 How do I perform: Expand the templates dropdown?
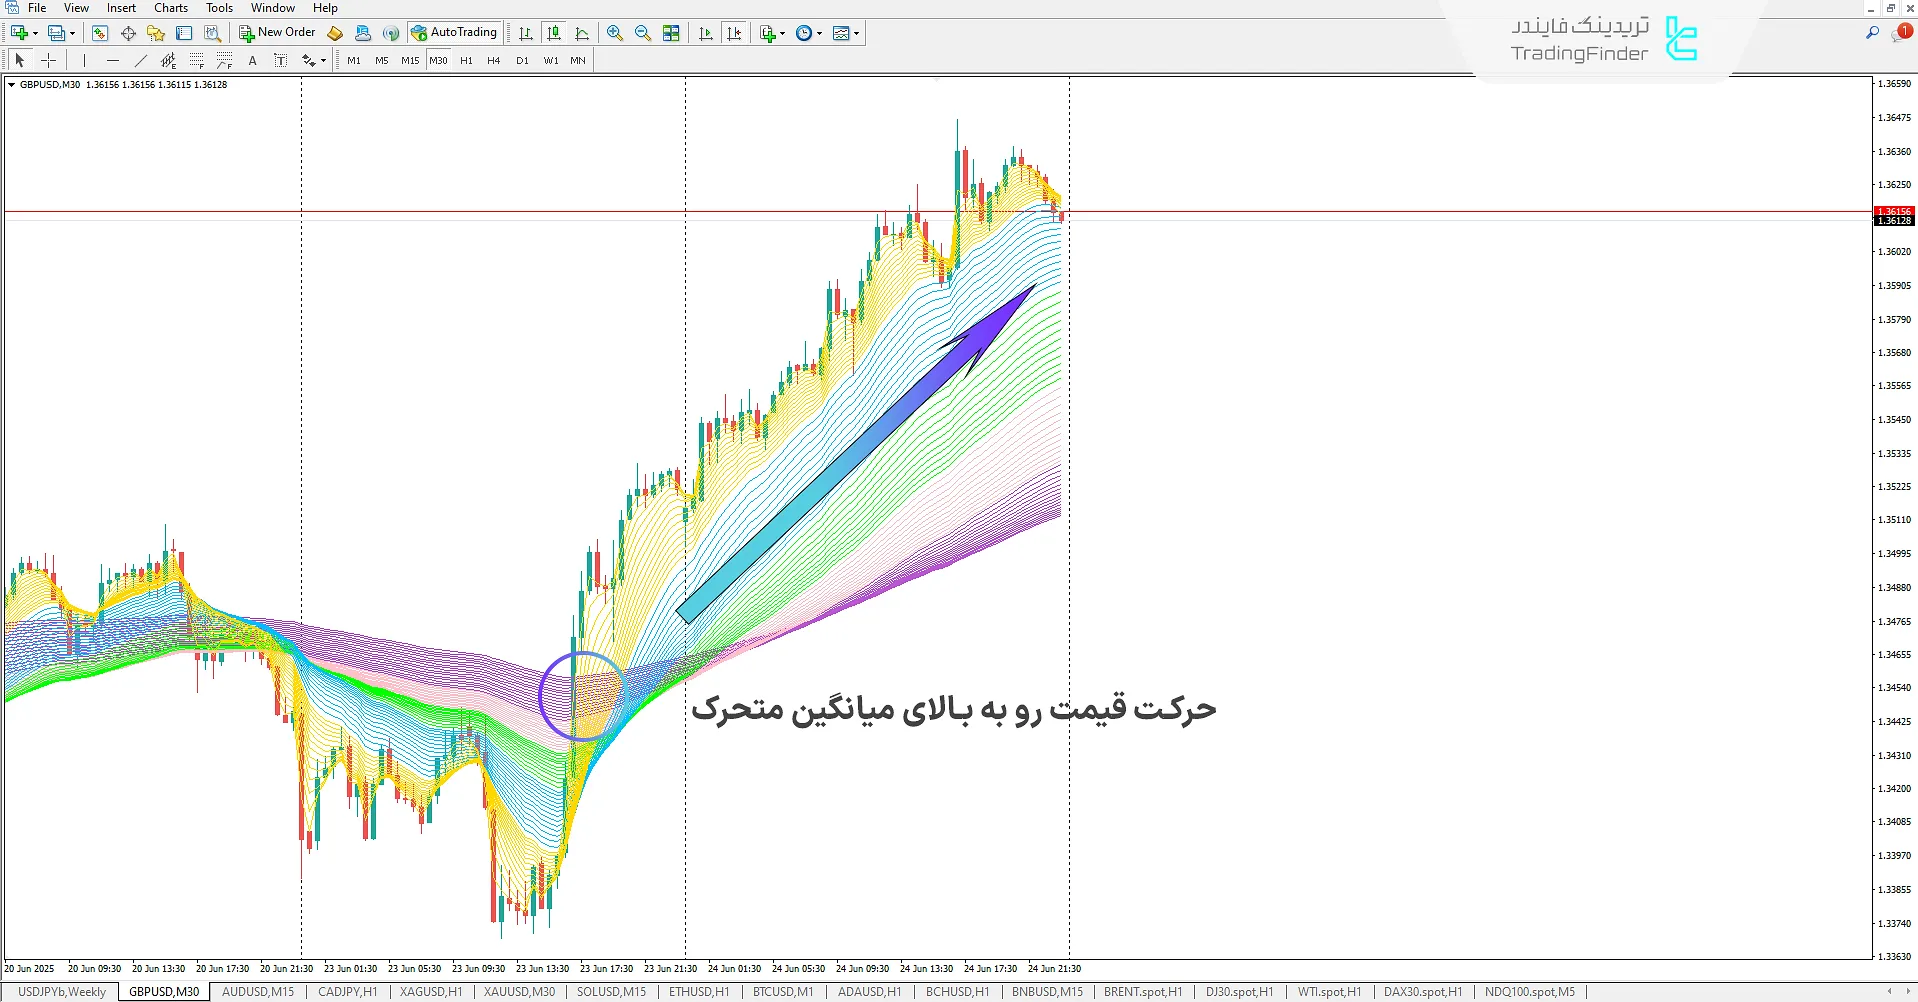pyautogui.click(x=856, y=33)
